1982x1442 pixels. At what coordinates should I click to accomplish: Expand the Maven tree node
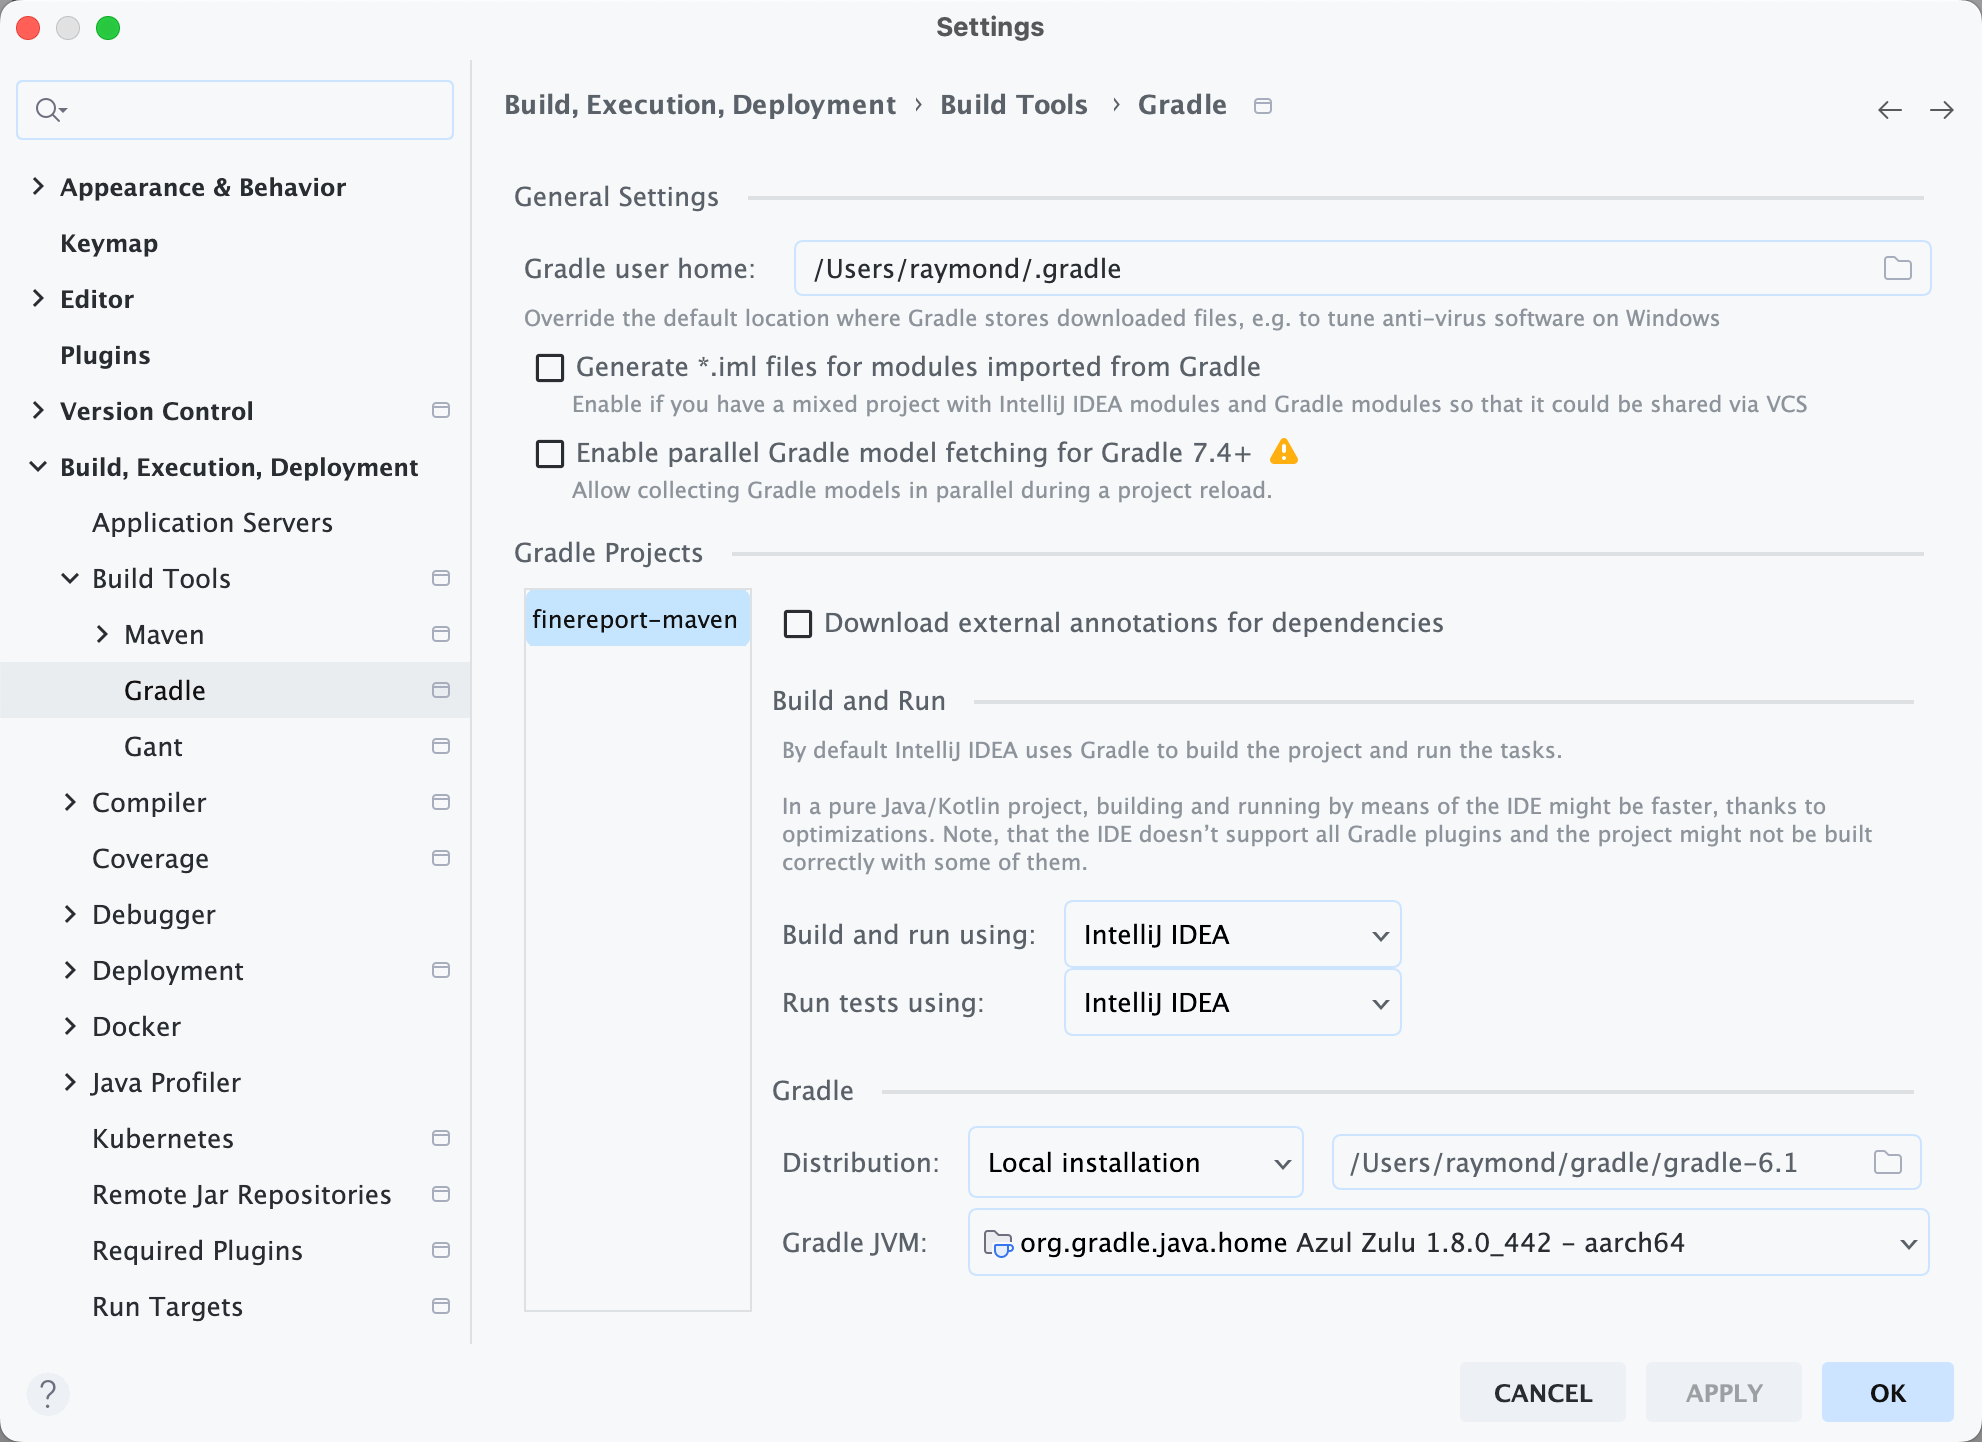102,634
